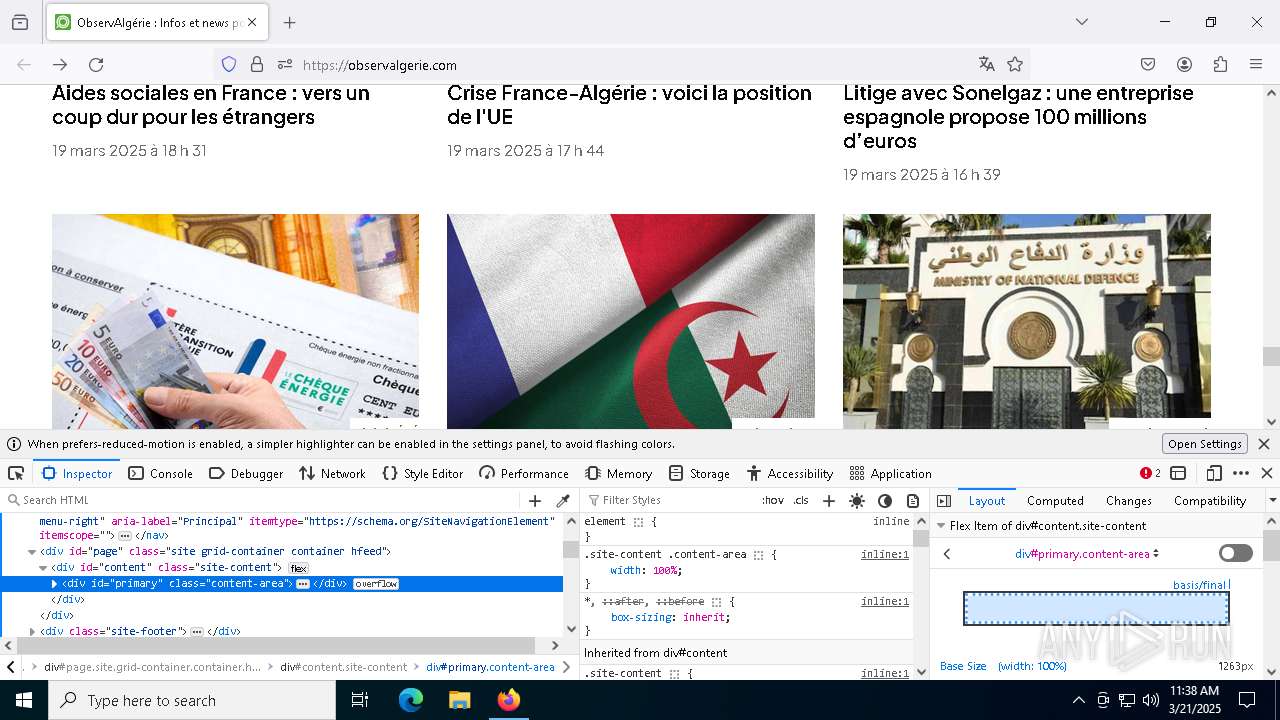Select div#page breadcrumb item
Image resolution: width=1280 pixels, height=720 pixels.
pos(152,667)
